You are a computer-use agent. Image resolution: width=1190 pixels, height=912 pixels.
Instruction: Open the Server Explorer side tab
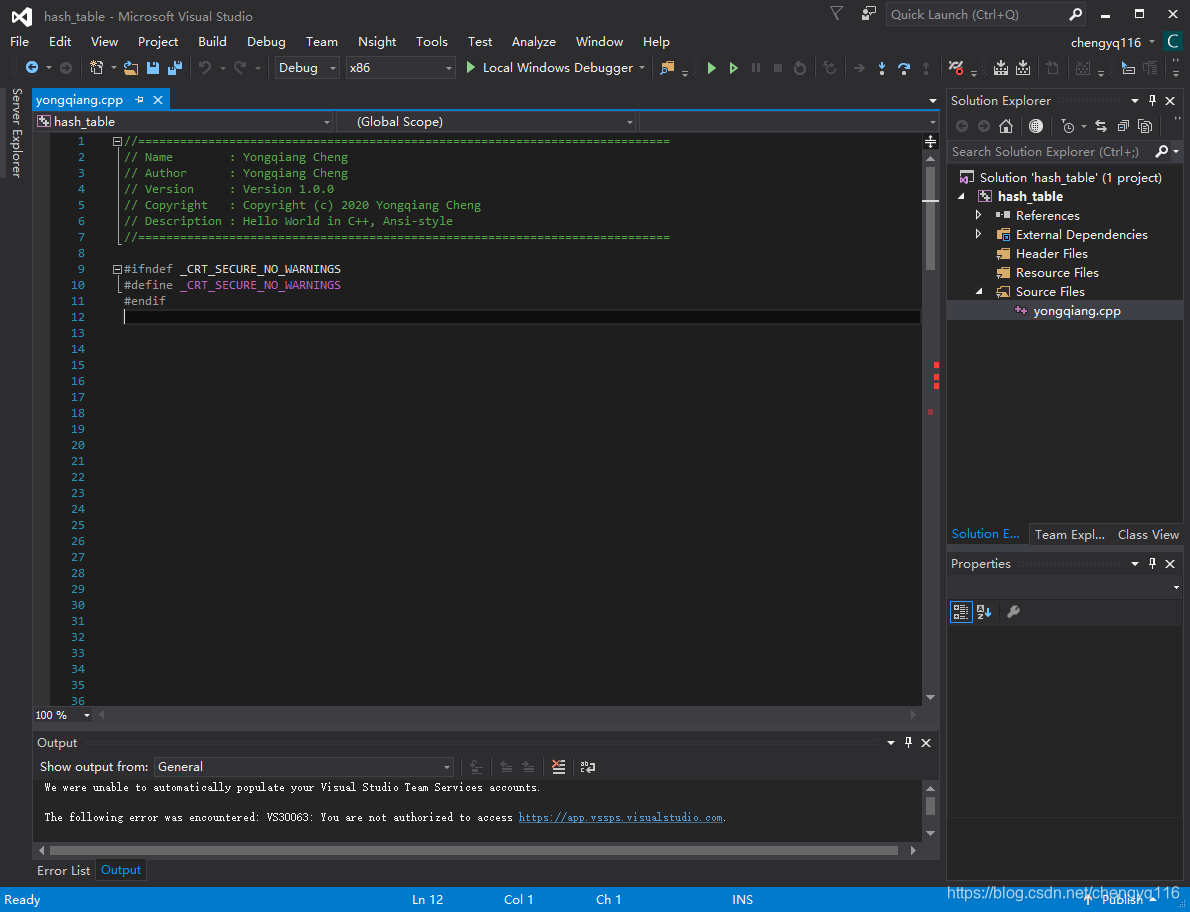tap(16, 132)
